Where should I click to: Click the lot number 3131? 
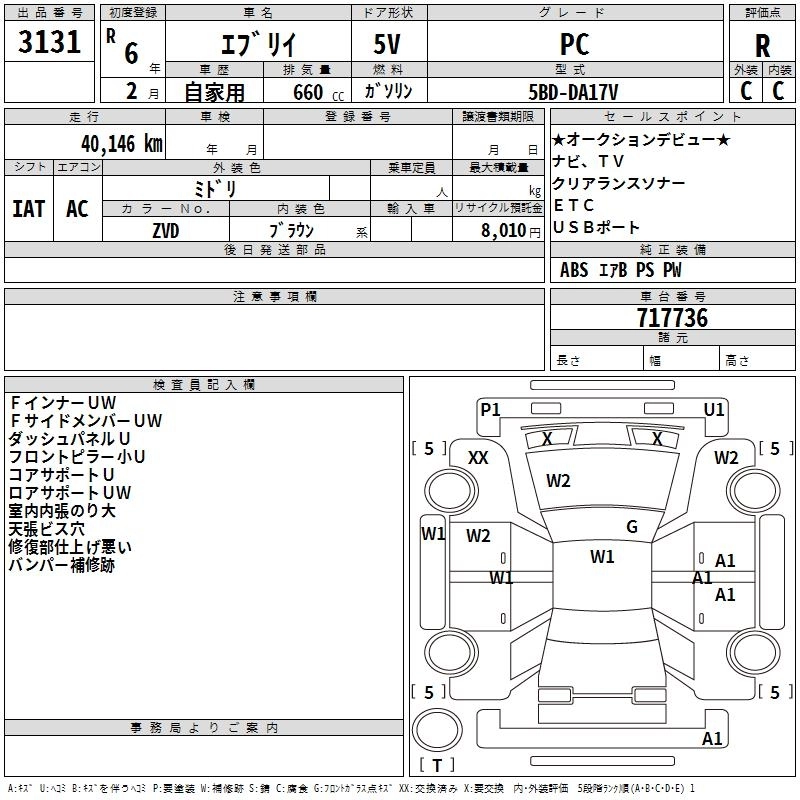49,45
